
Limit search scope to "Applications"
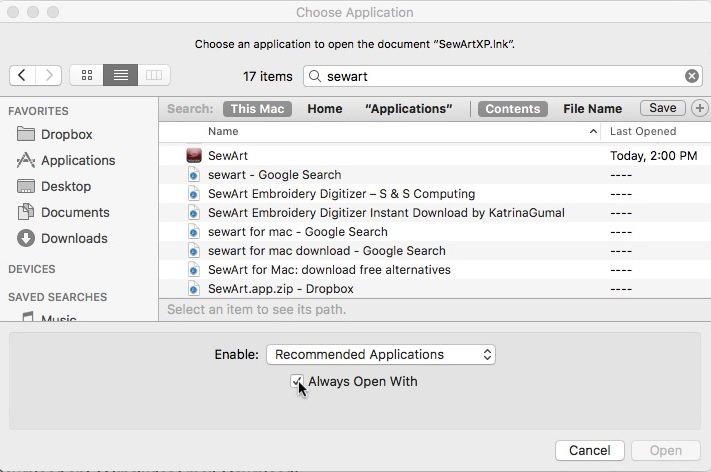408,109
